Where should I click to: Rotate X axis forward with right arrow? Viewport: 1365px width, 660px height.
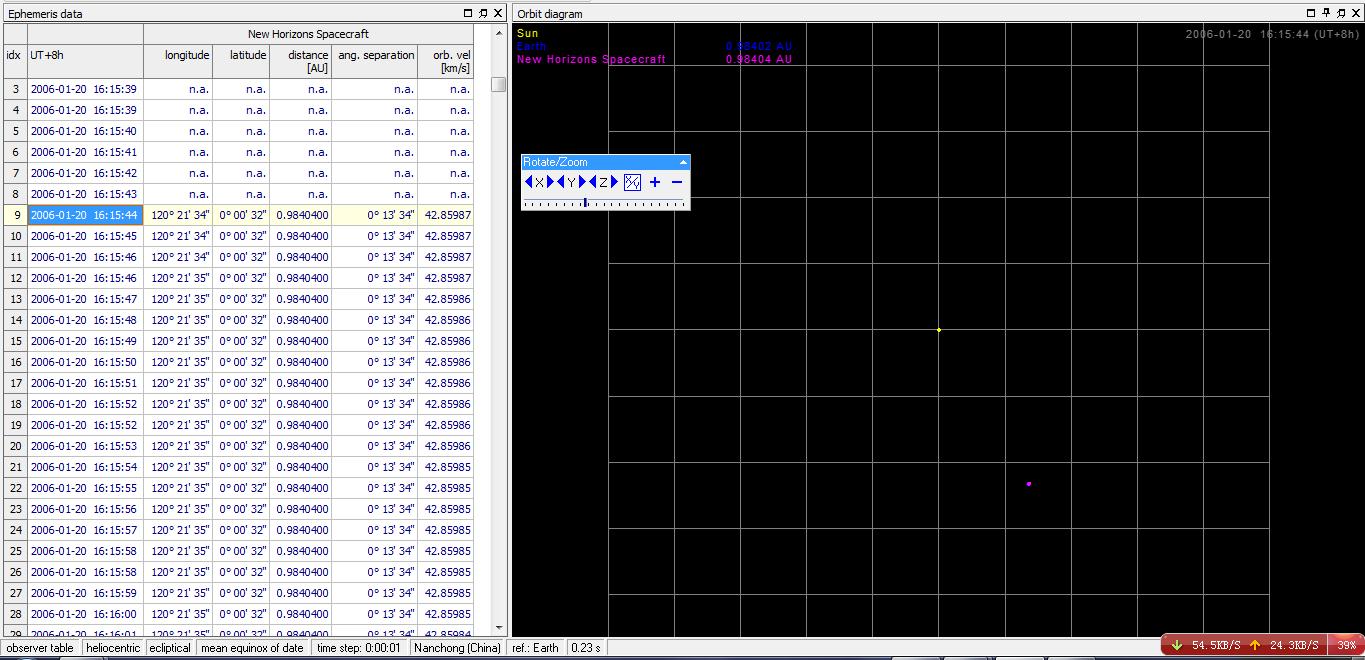click(551, 182)
